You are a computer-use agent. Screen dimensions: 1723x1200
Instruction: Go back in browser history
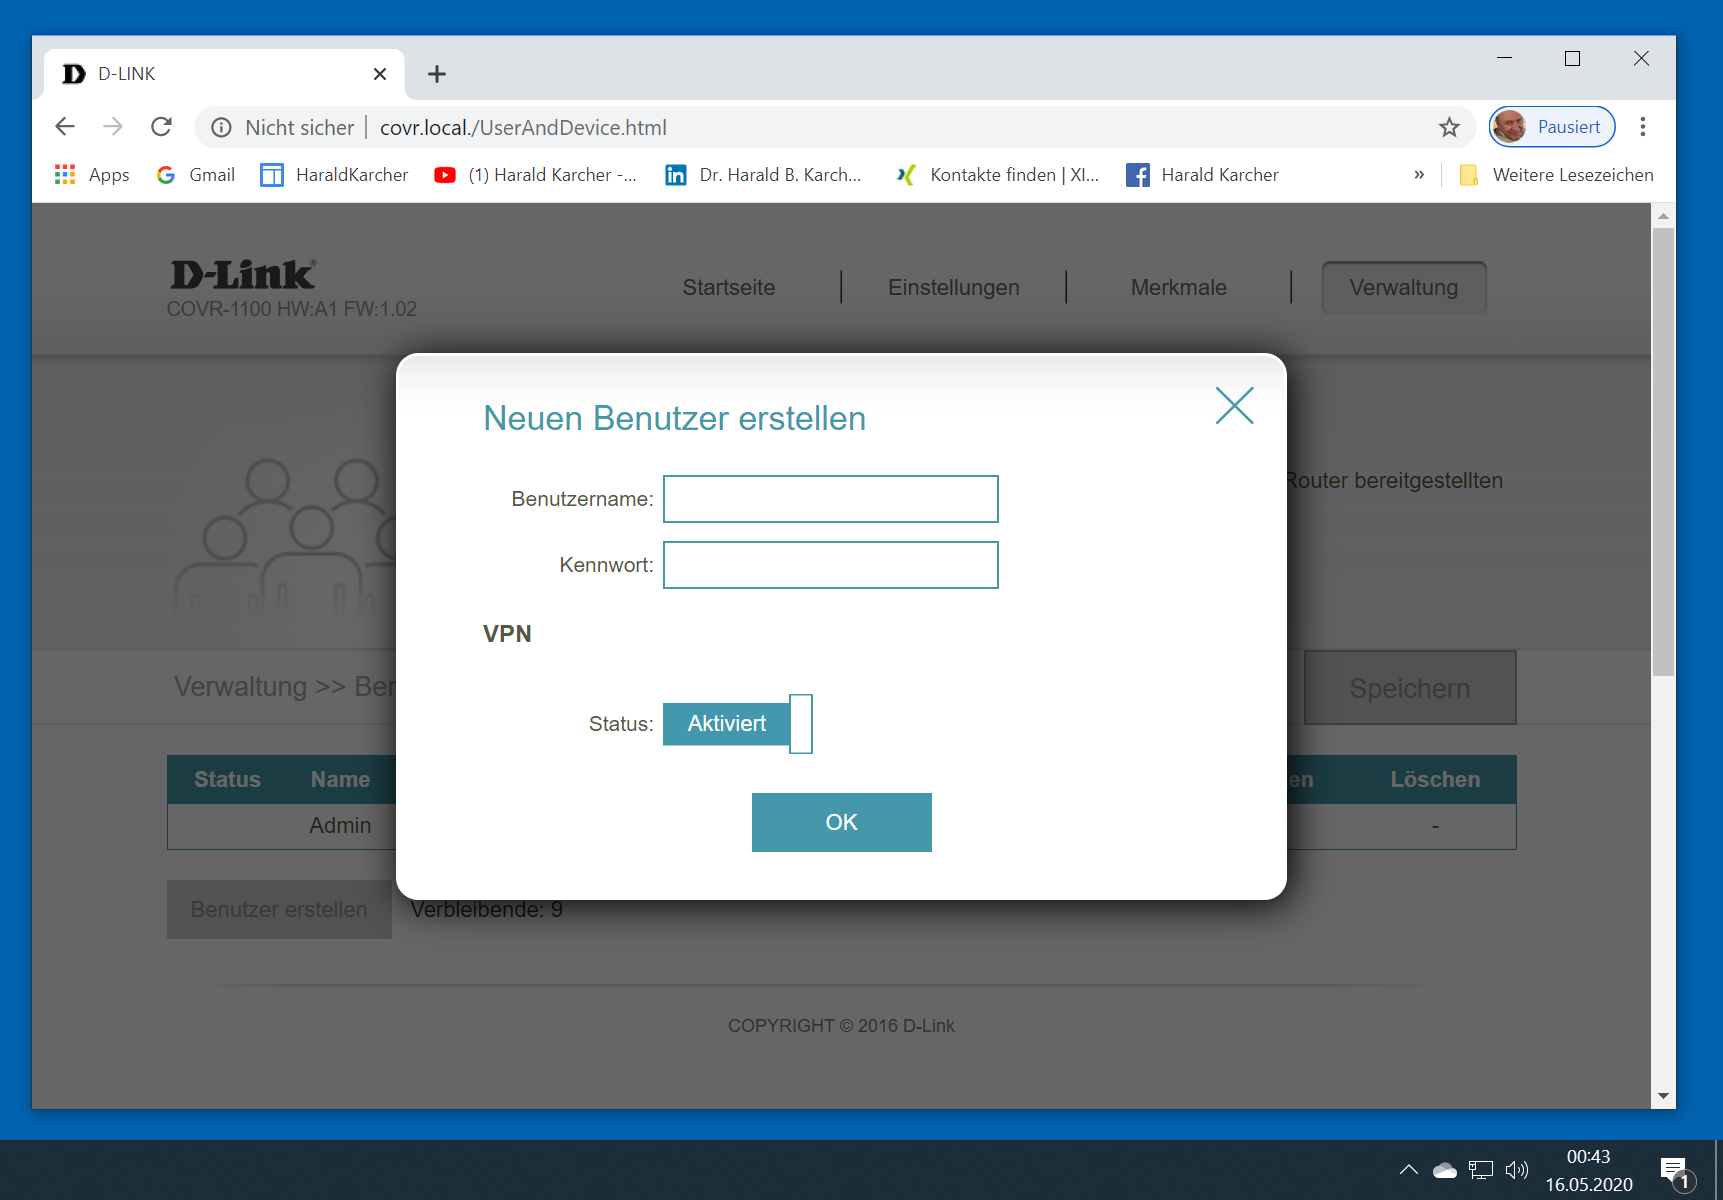coord(65,127)
